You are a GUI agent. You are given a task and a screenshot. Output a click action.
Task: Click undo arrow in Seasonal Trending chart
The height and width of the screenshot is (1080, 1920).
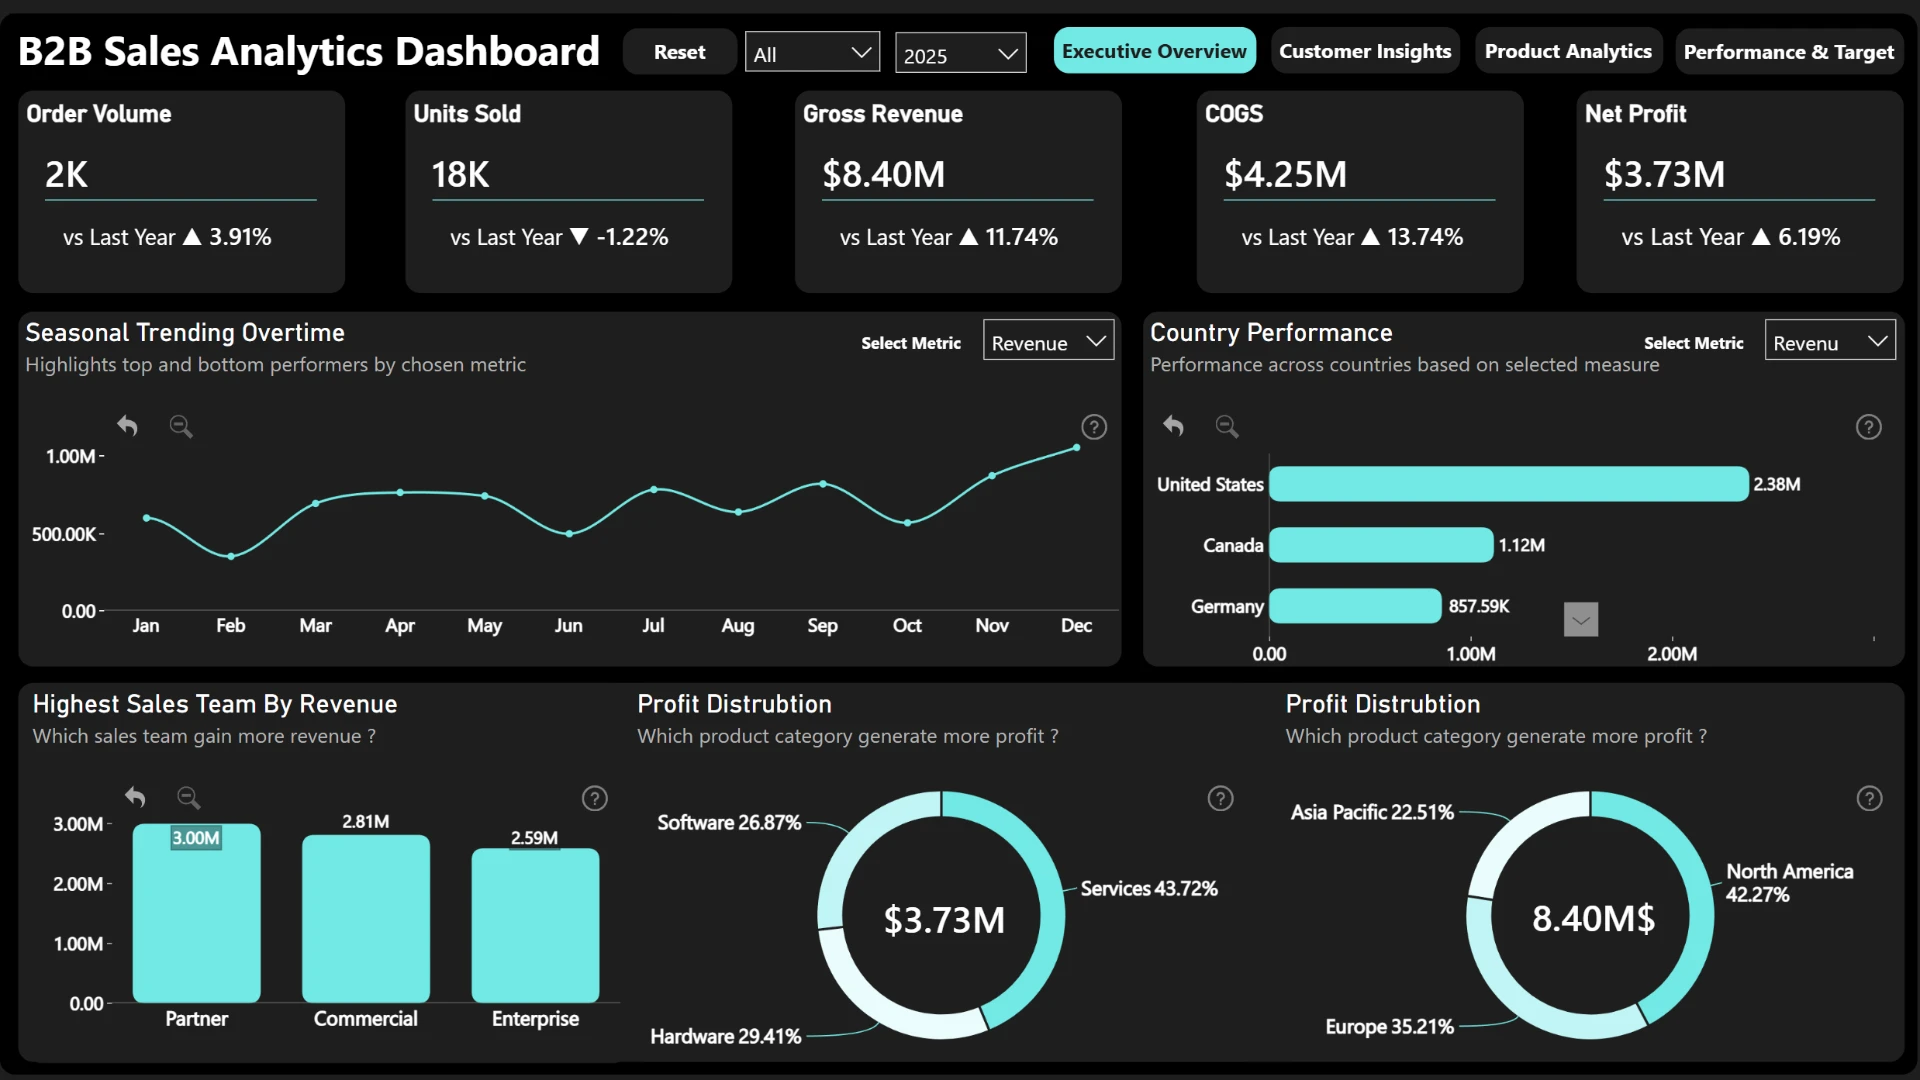pos(127,426)
